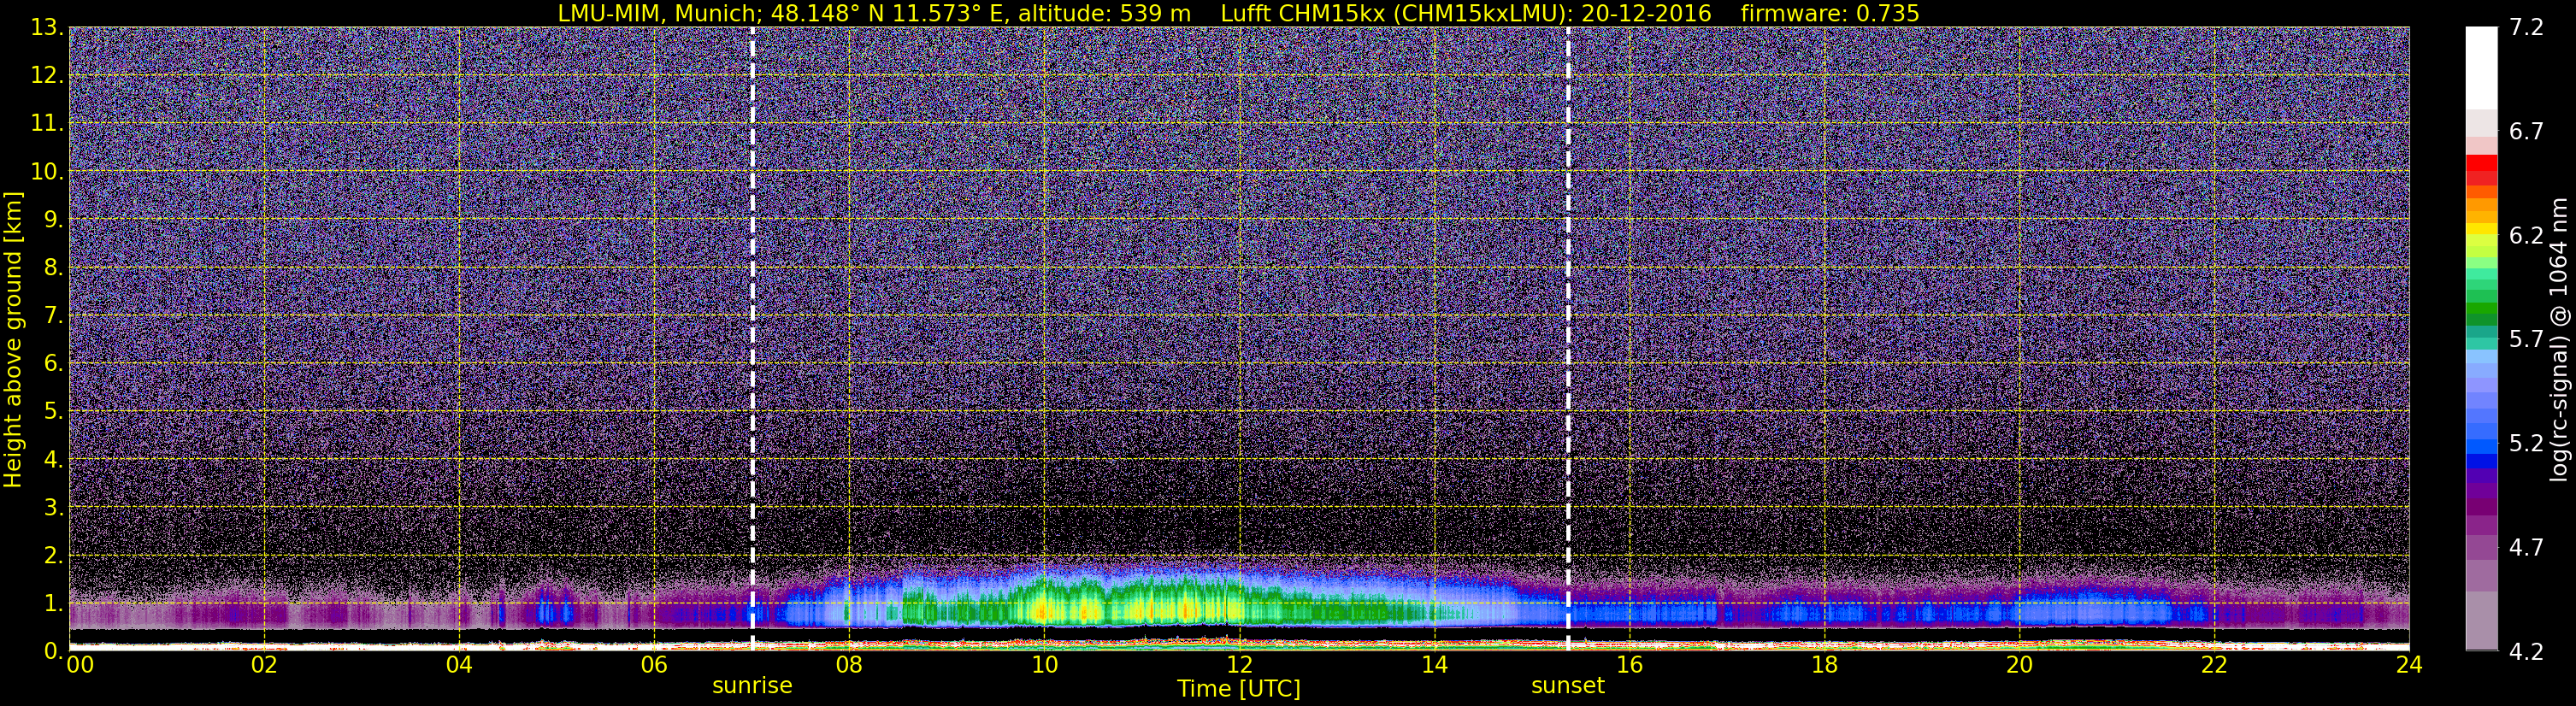Click the height axis tick "3."
This screenshot has height=706, width=2576.
coord(52,508)
